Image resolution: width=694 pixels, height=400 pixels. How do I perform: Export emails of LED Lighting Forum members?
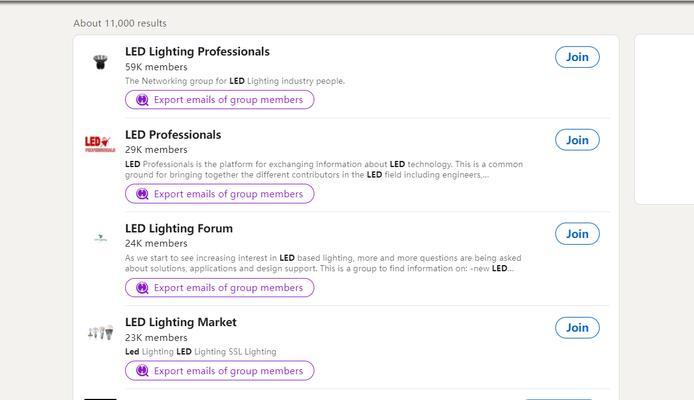220,288
